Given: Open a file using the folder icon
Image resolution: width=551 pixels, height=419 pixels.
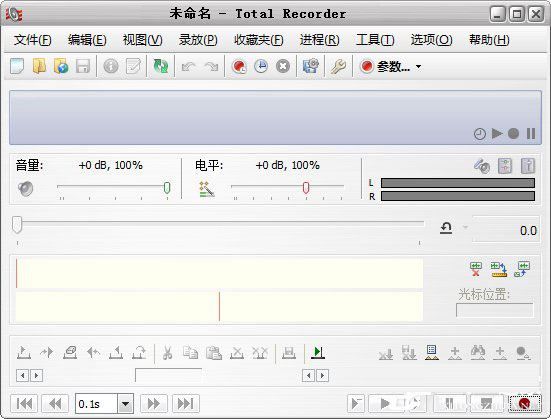Looking at the screenshot, I should click(39, 66).
